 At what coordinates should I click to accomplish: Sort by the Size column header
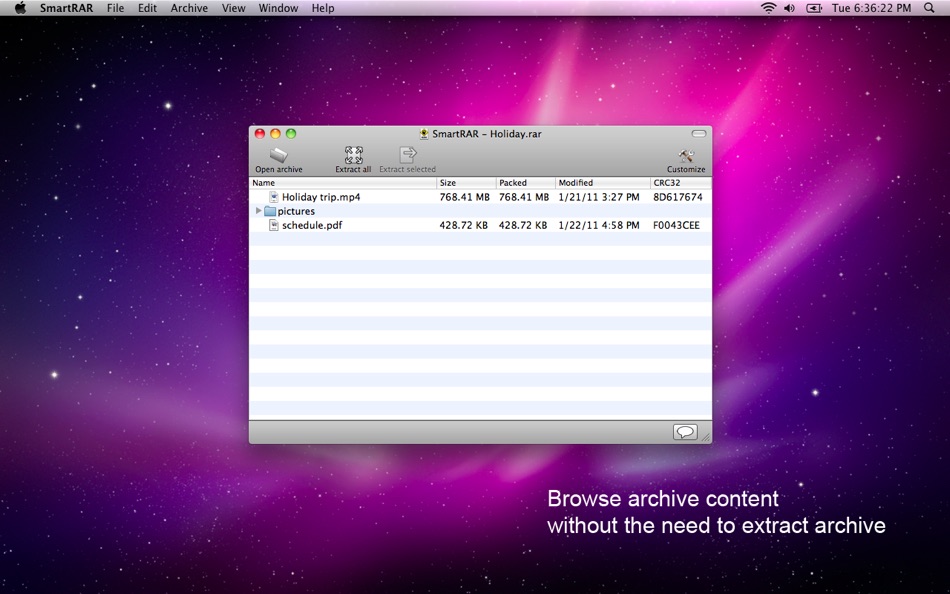[466, 182]
